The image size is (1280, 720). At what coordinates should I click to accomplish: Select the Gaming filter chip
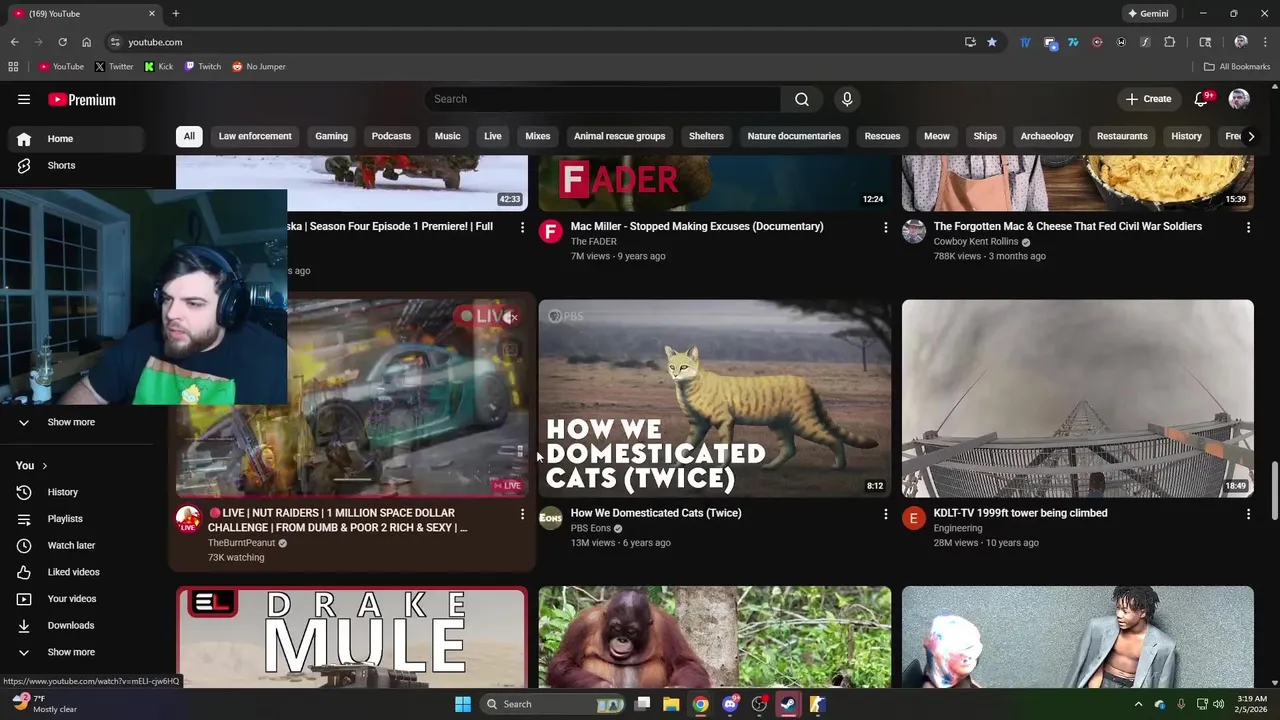tap(331, 137)
